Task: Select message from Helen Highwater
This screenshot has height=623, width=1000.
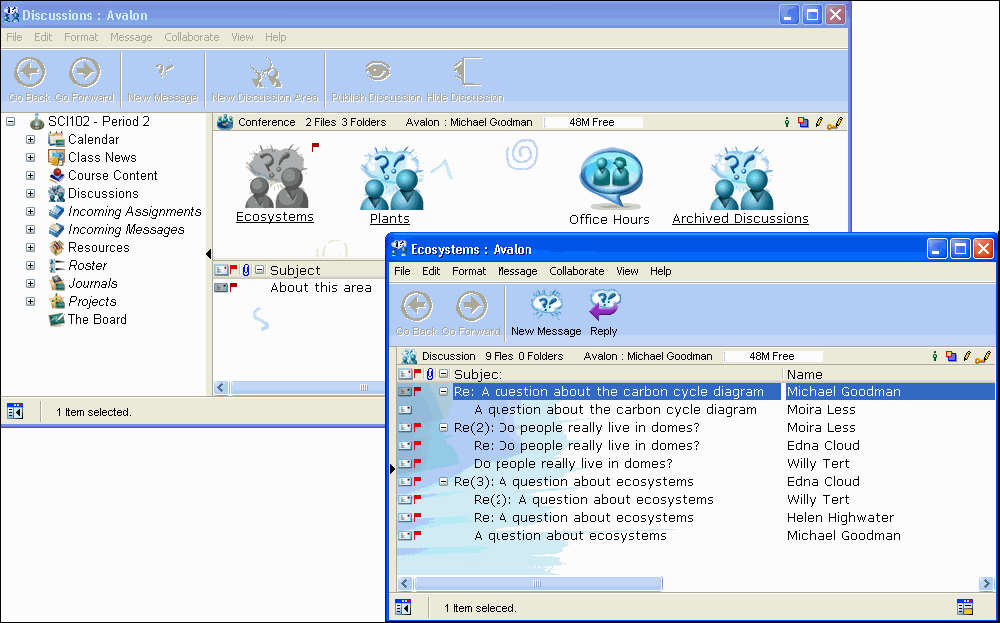Action: tap(840, 518)
